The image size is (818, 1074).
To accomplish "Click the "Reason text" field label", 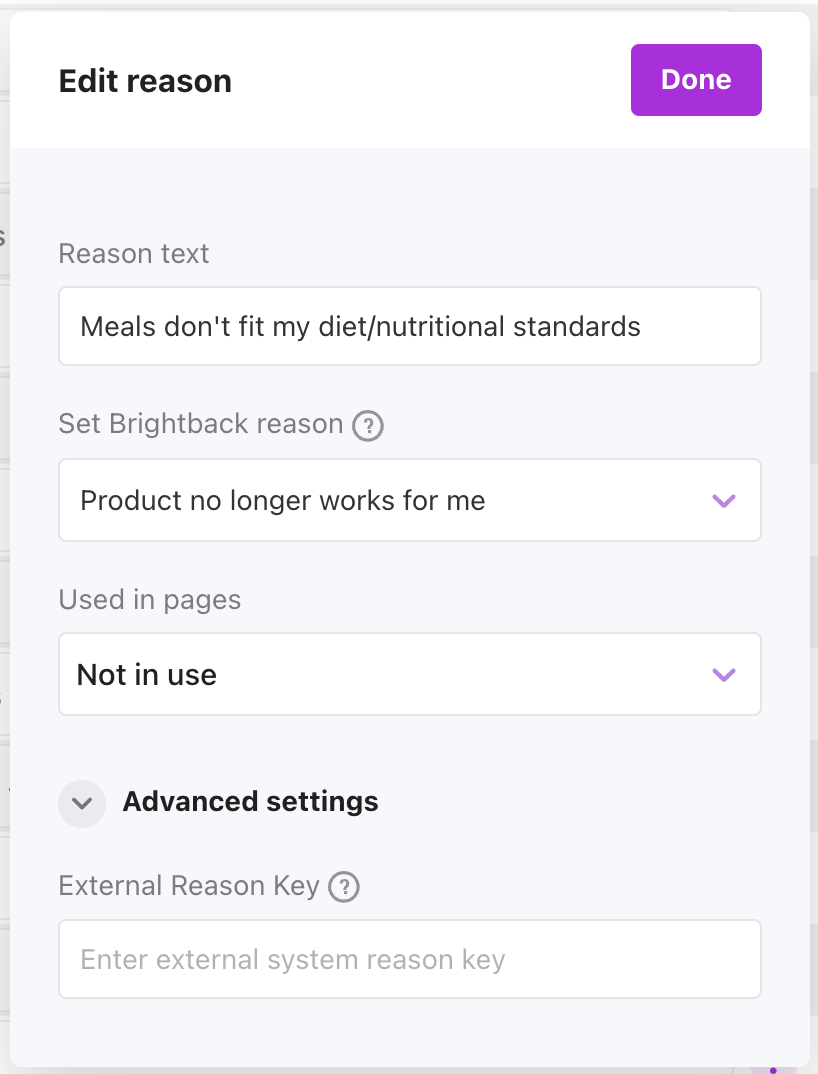I will [x=134, y=254].
